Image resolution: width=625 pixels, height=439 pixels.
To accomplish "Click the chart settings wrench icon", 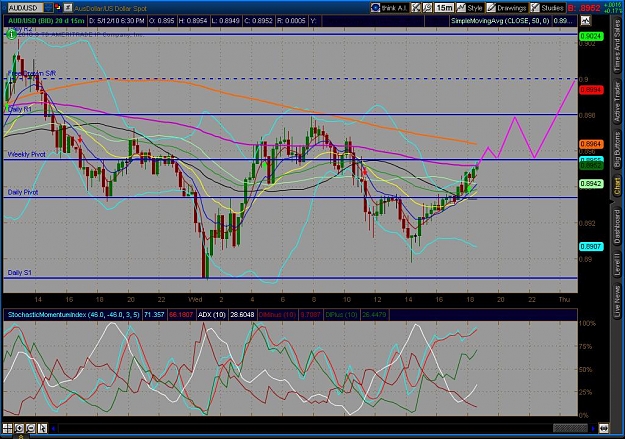I will [x=416, y=8].
